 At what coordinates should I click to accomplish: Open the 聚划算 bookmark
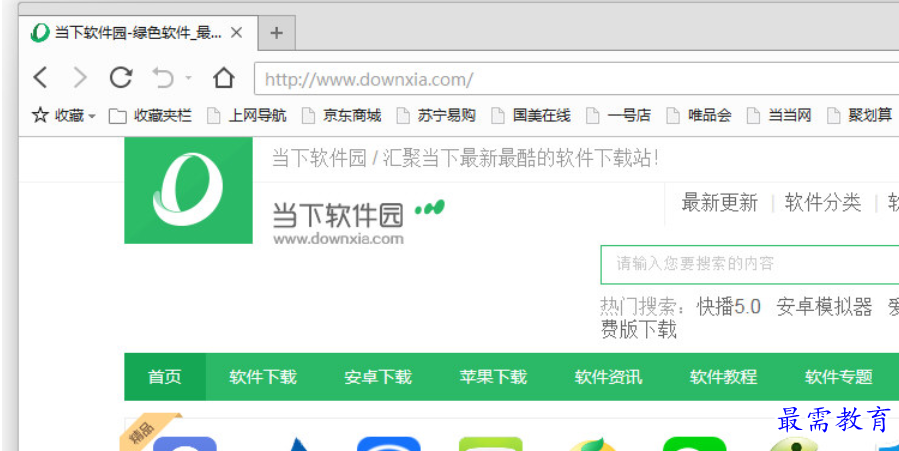(x=859, y=116)
